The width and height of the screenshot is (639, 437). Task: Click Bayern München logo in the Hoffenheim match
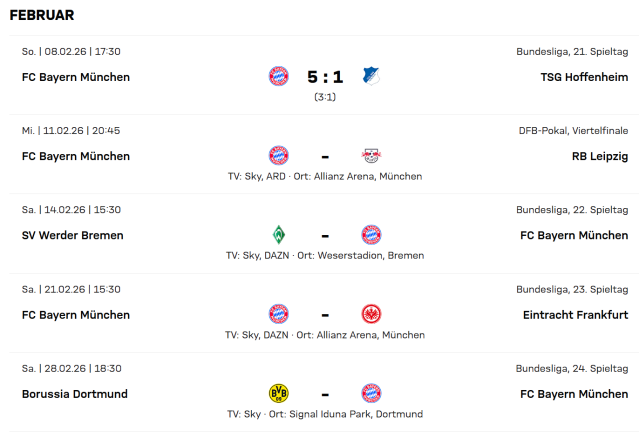[x=278, y=76]
